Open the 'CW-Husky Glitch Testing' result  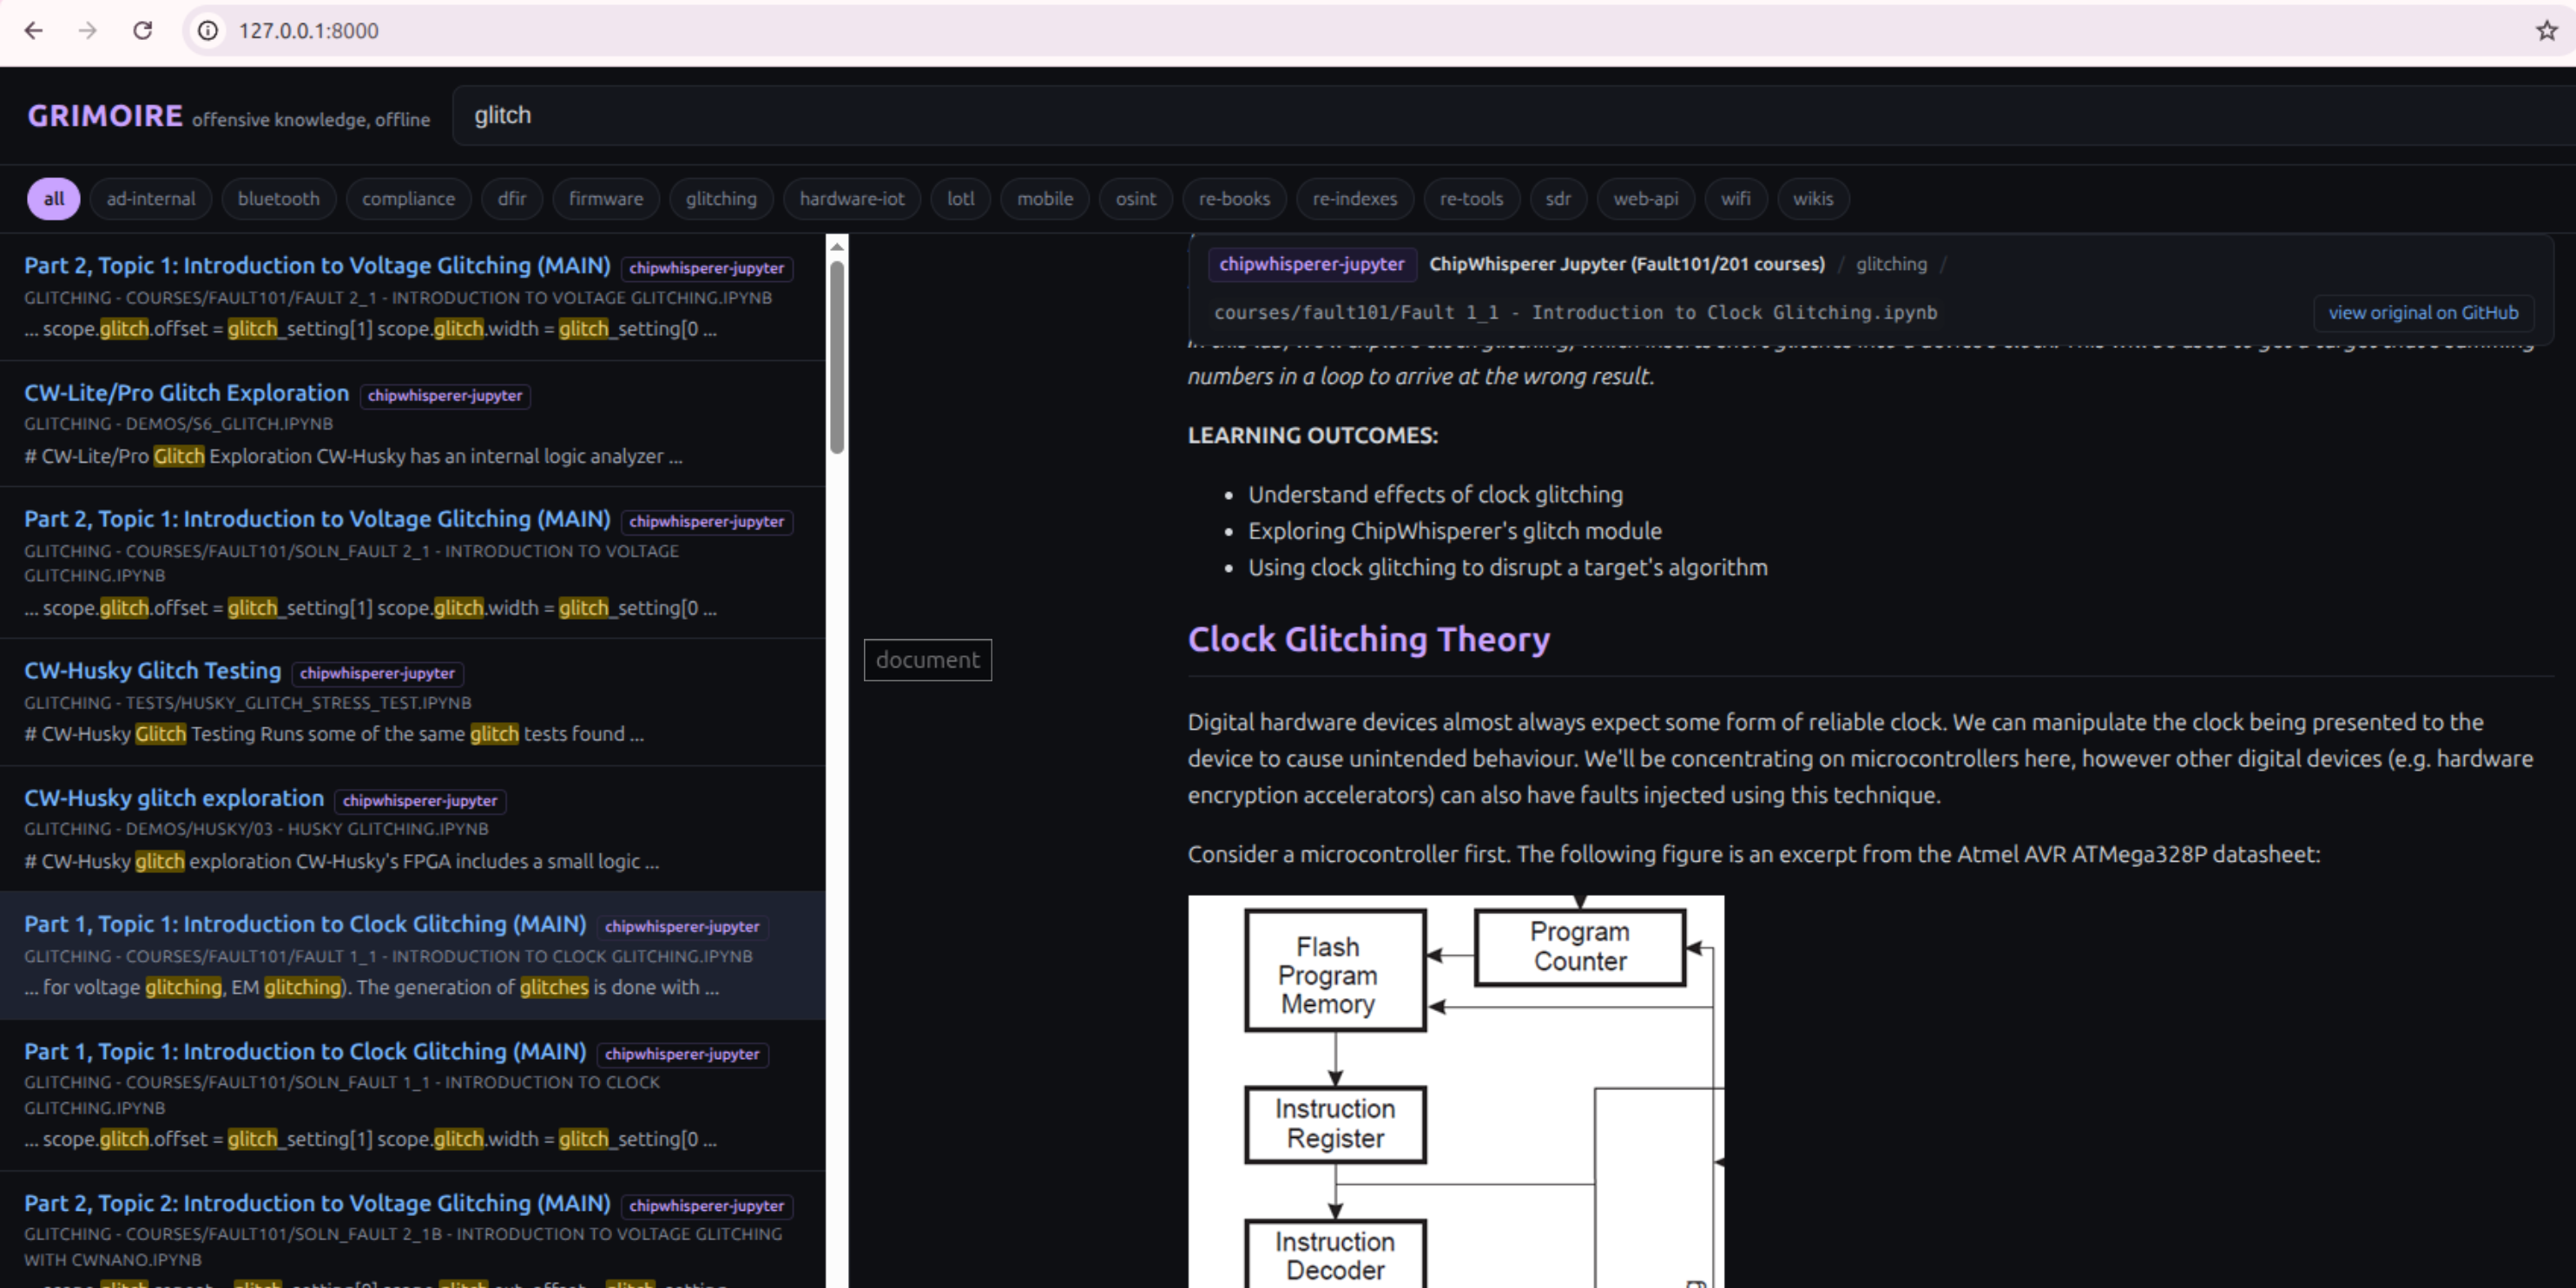click(152, 670)
